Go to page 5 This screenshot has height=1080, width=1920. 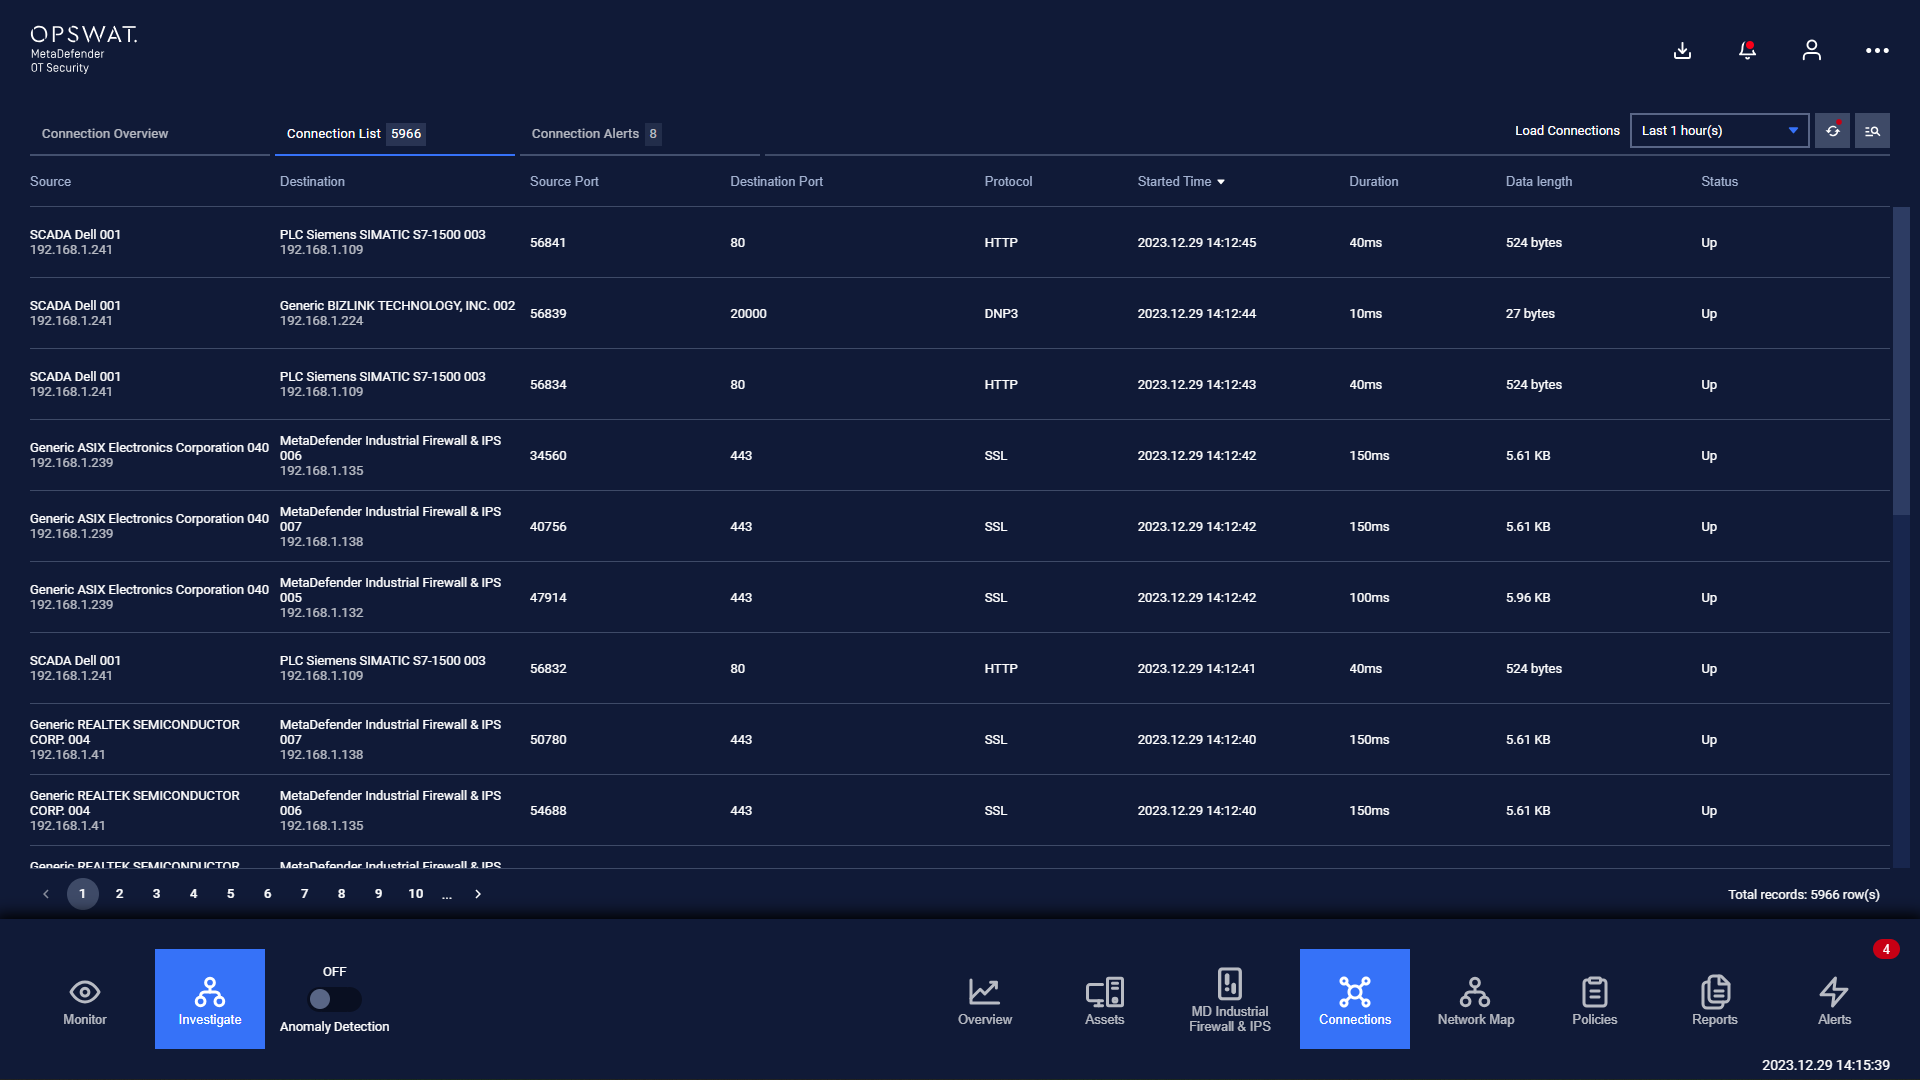pyautogui.click(x=231, y=894)
